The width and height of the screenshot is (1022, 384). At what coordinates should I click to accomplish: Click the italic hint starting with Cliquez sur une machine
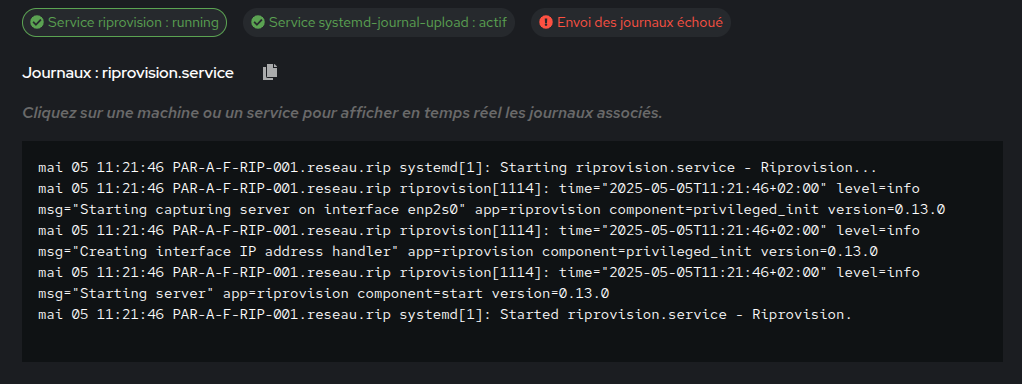point(342,113)
